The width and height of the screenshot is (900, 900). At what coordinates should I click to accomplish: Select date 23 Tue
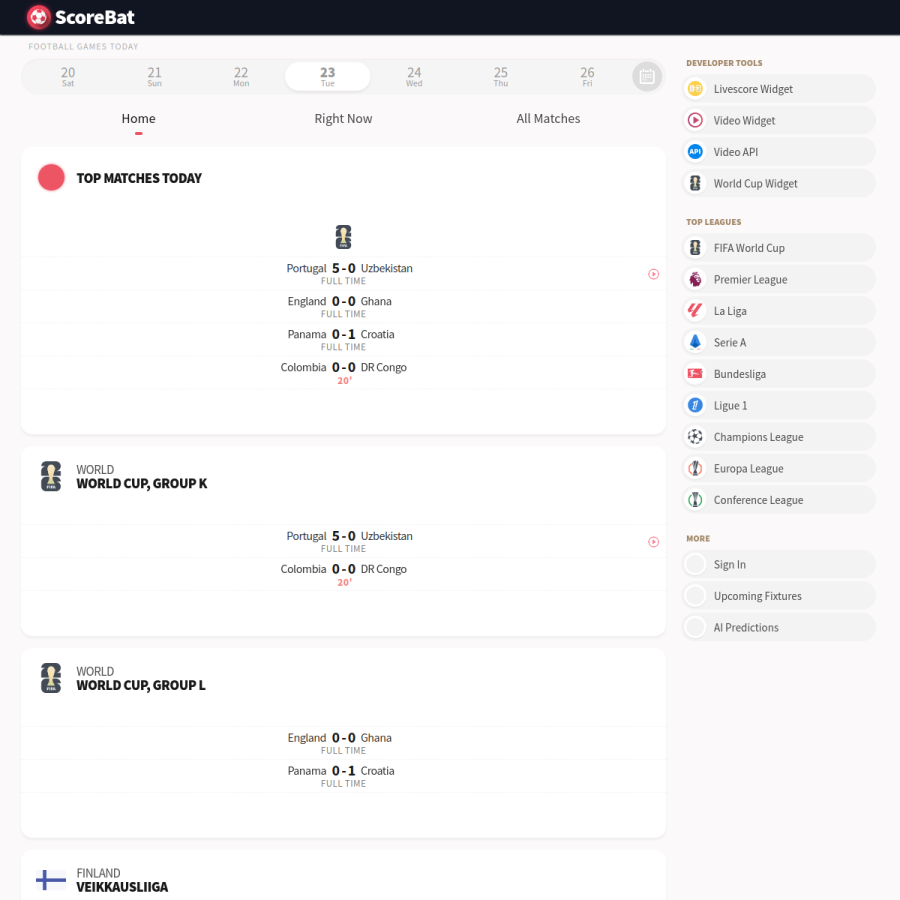pos(328,76)
